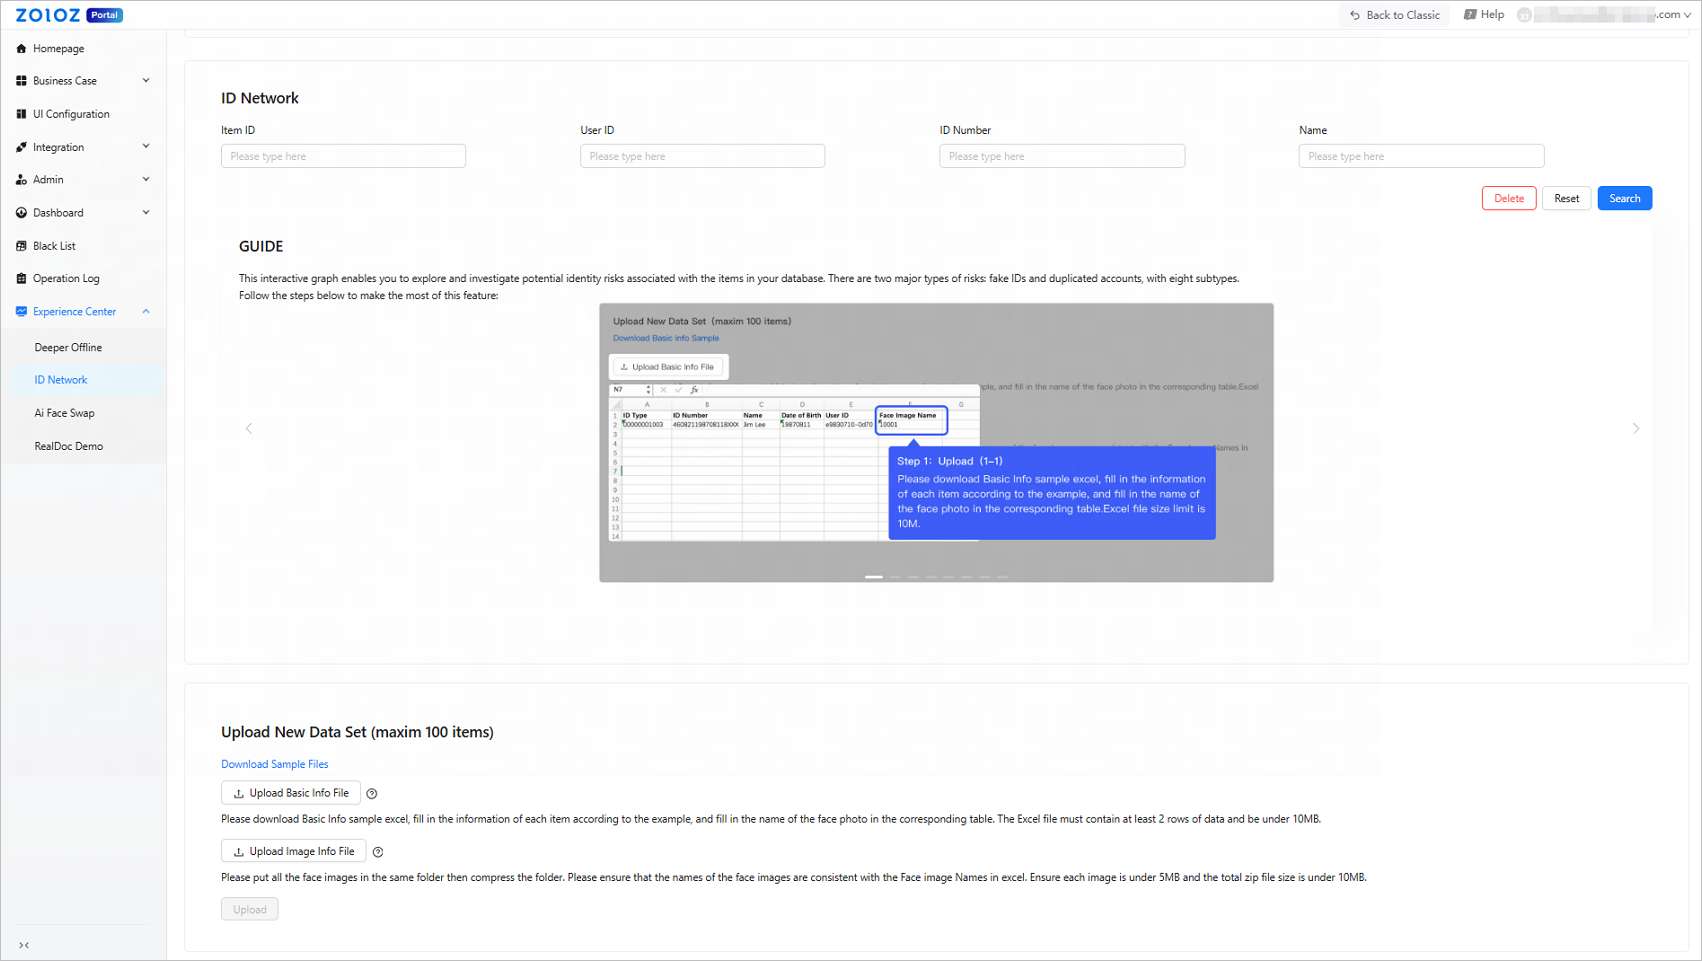Viewport: 1702px width, 961px height.
Task: Expand the Business Case menu
Action: [x=146, y=81]
